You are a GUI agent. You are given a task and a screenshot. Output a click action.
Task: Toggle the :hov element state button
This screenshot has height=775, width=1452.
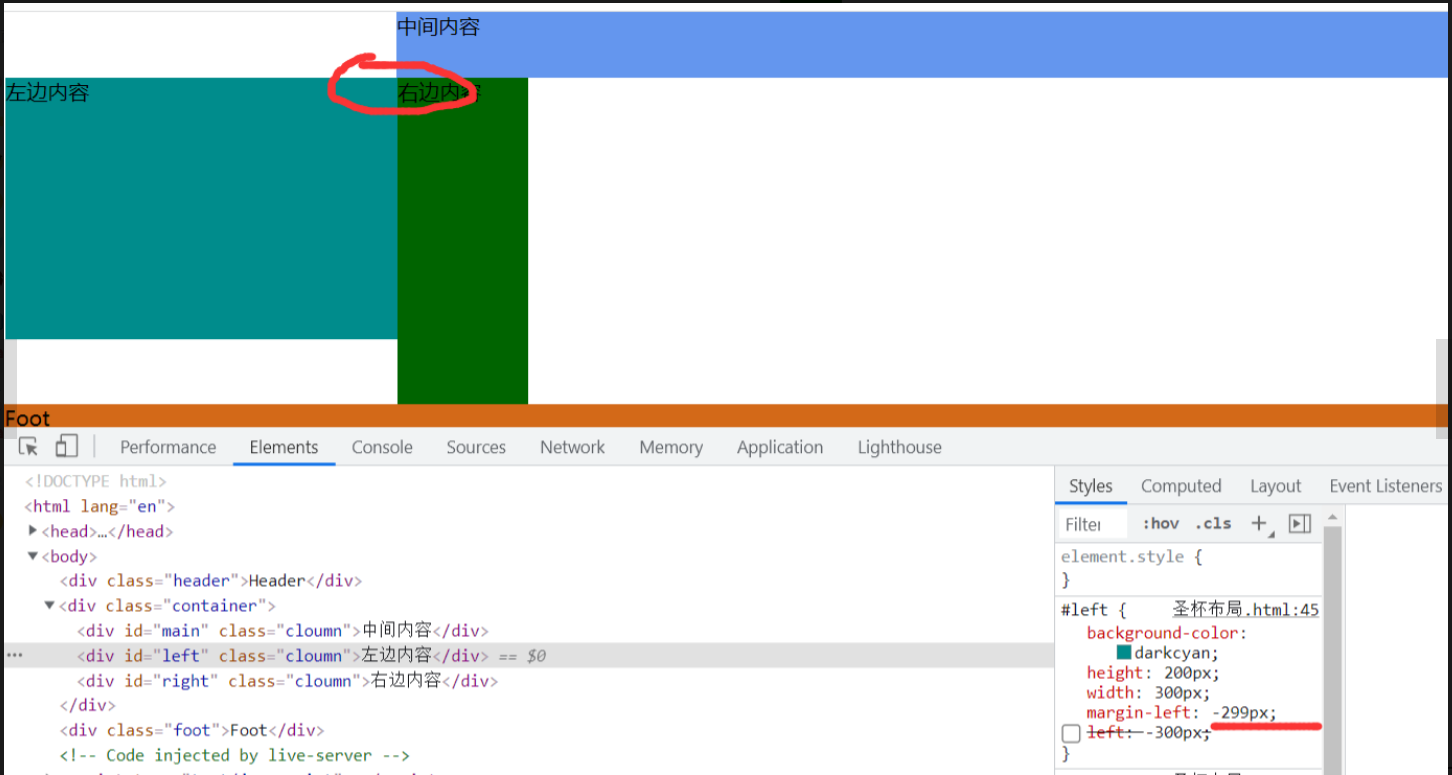coord(1161,523)
